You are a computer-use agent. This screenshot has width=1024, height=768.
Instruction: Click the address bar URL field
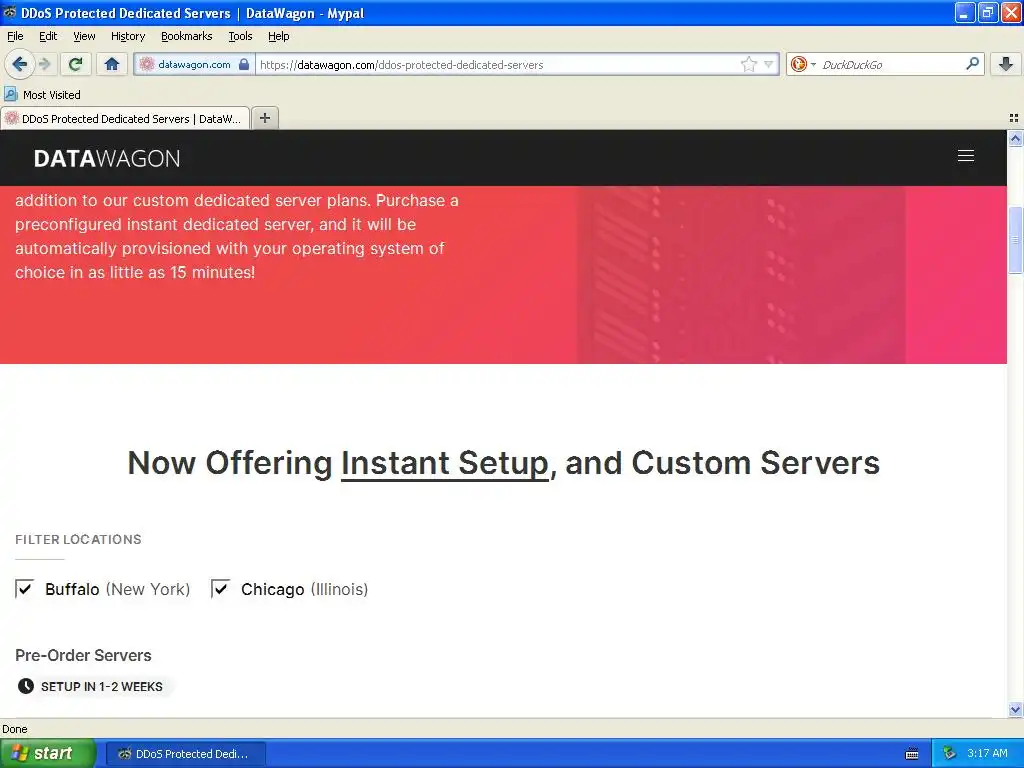[x=496, y=64]
